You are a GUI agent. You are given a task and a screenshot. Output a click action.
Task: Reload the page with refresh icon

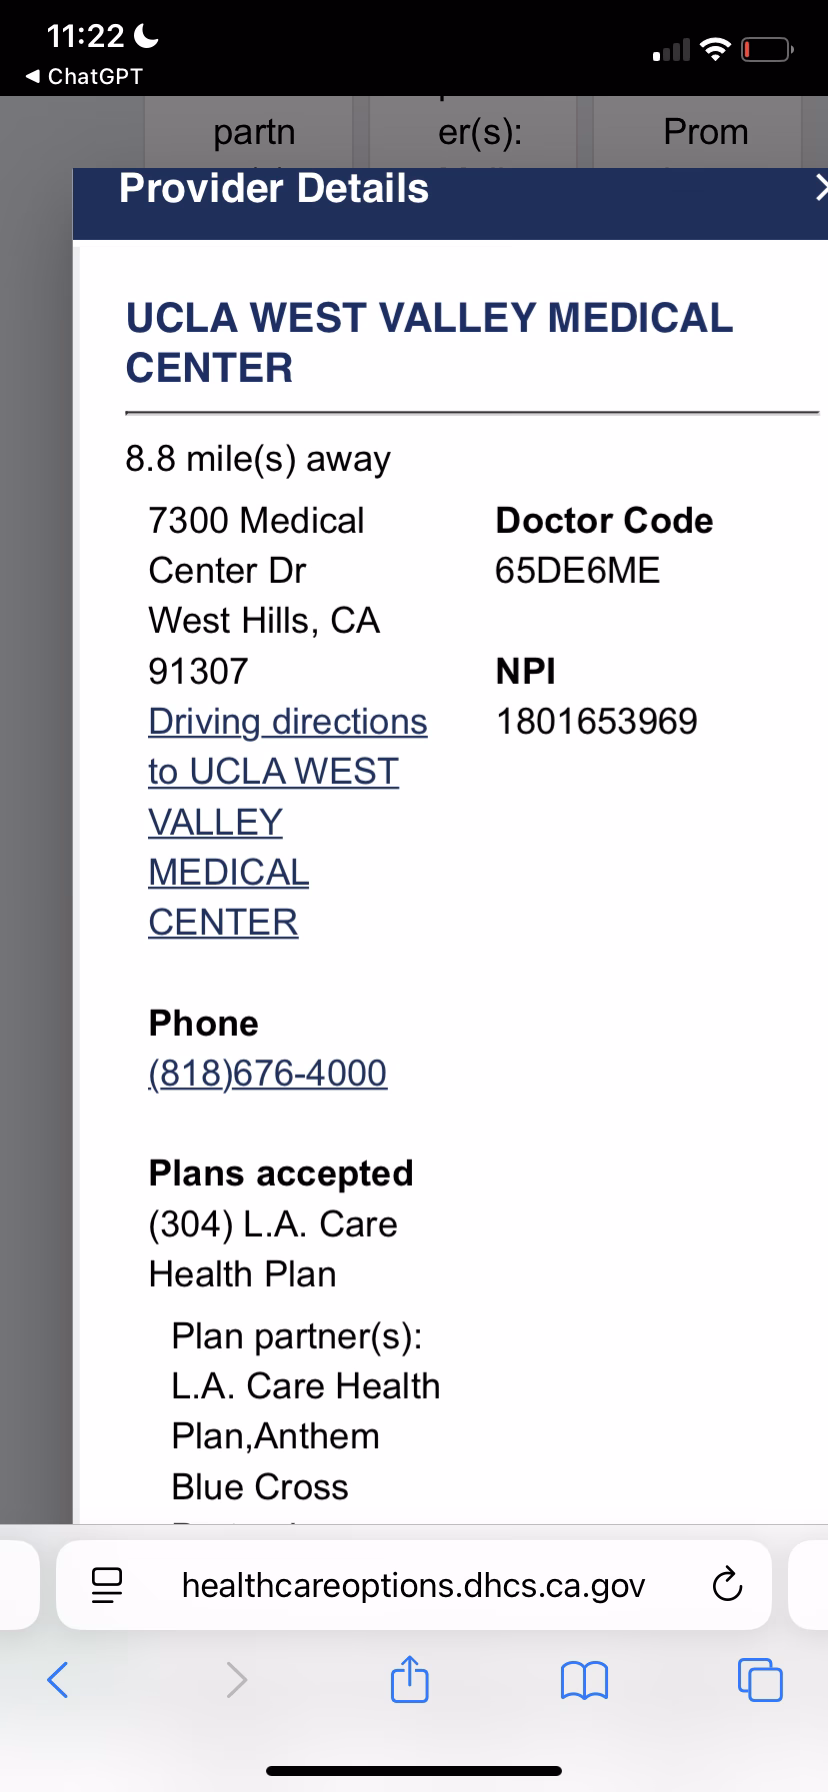727,1585
